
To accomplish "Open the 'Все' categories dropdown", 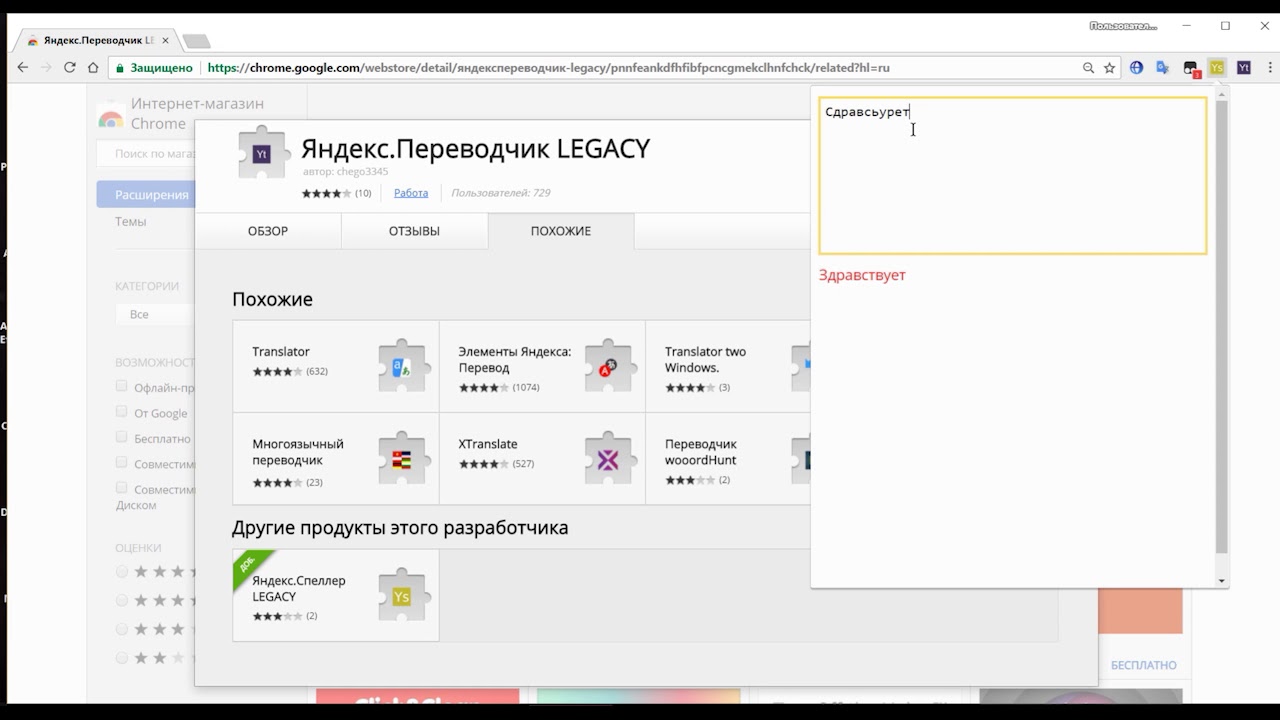I will pyautogui.click(x=155, y=314).
